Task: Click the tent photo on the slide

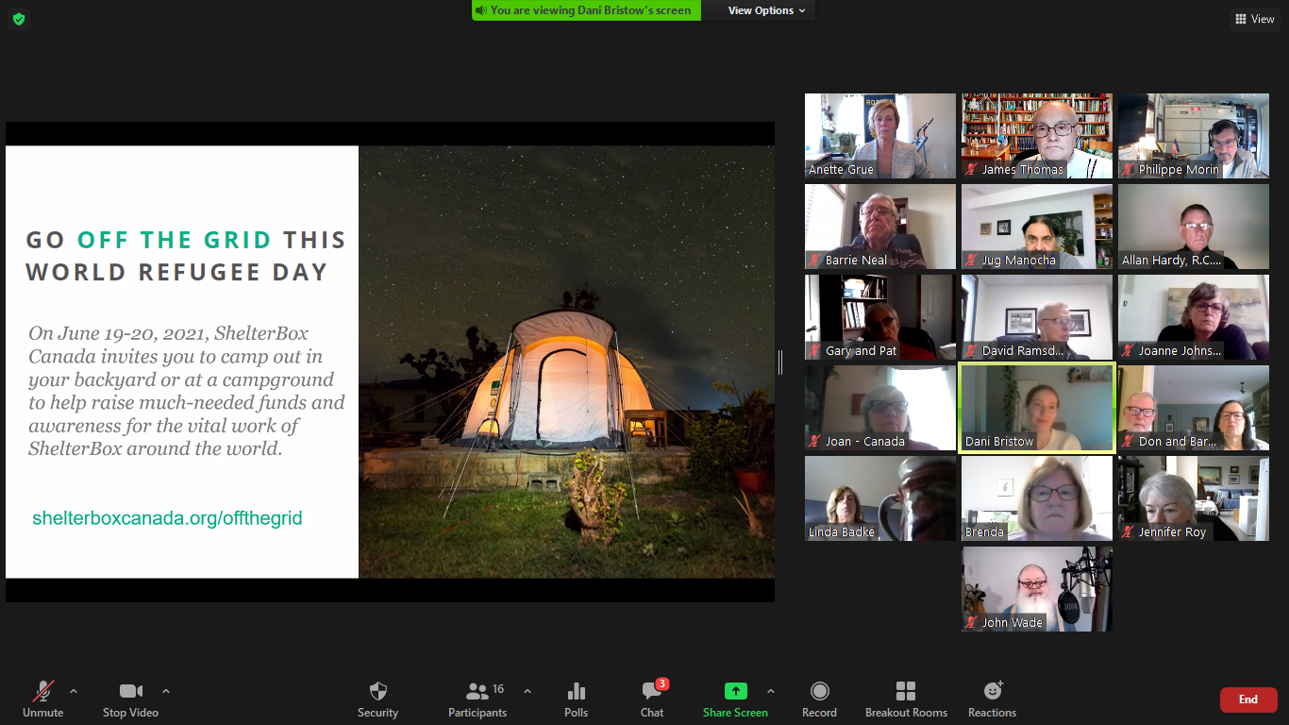Action: tap(566, 362)
